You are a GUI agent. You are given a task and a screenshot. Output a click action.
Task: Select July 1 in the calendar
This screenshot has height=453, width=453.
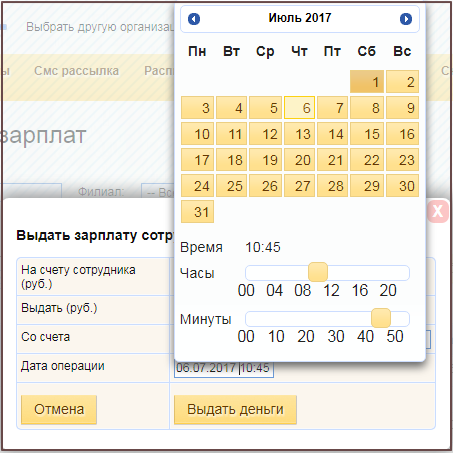(367, 82)
